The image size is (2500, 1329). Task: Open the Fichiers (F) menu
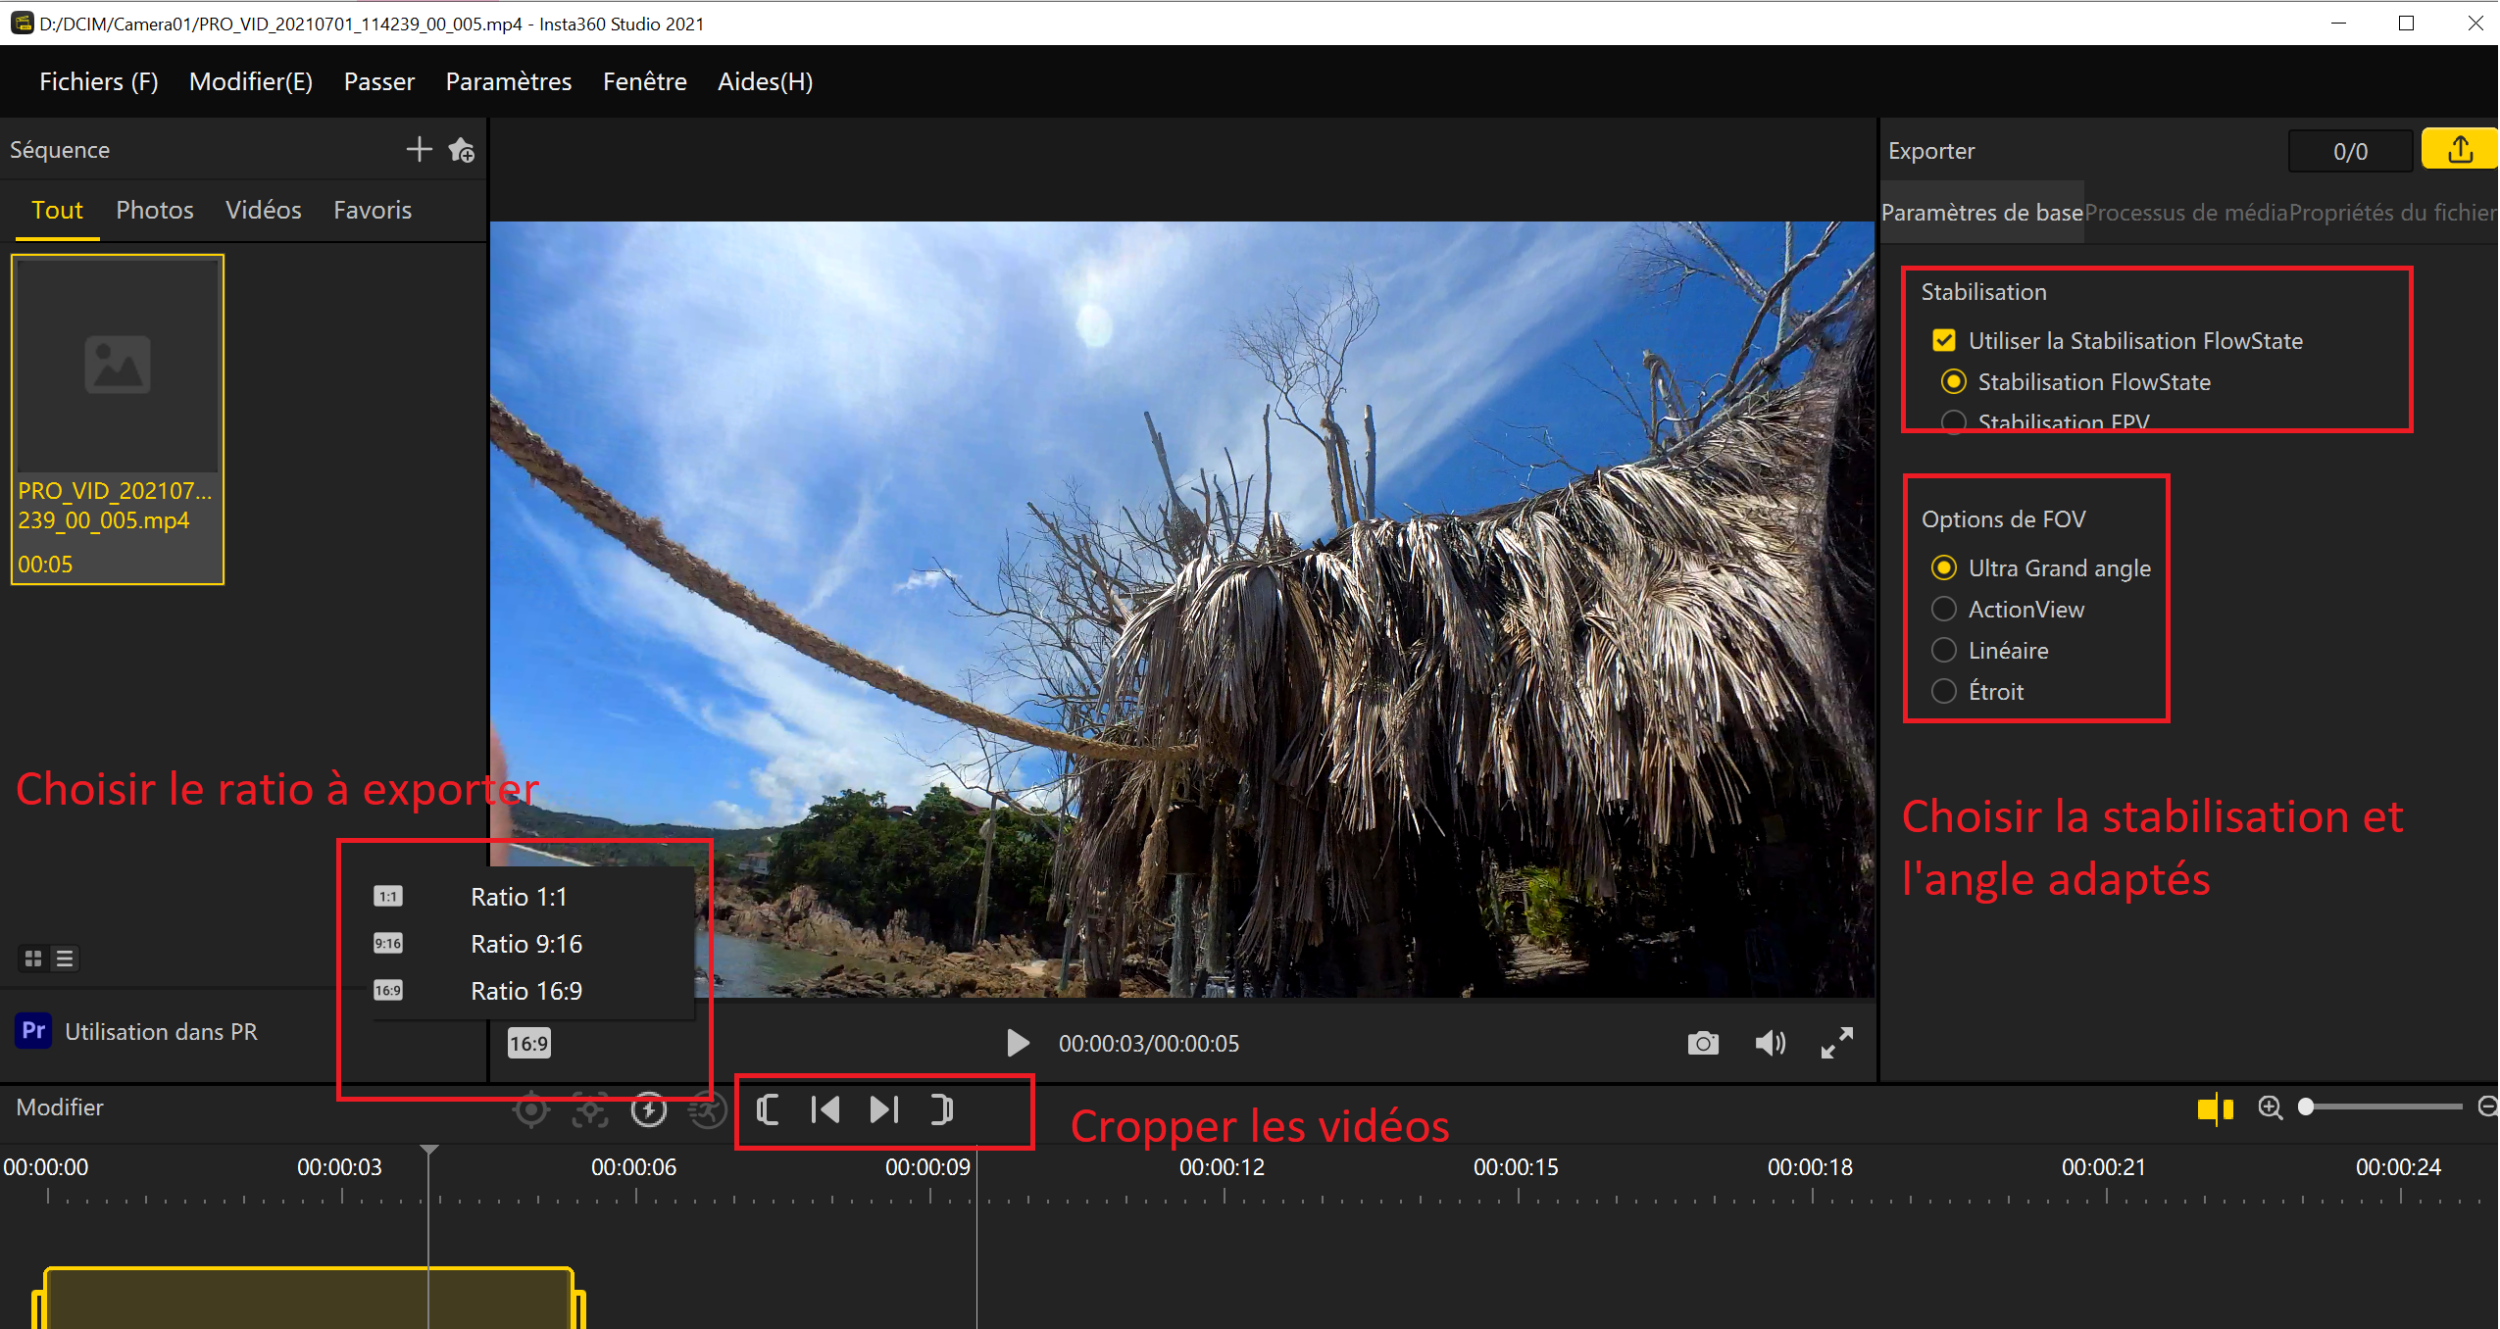(99, 81)
